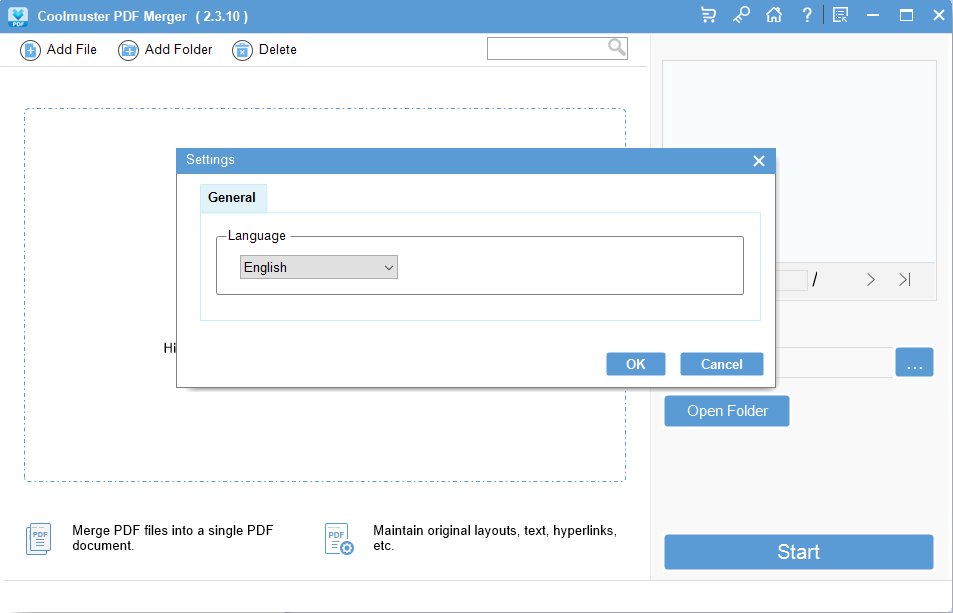Go to next preview page arrow
Image resolution: width=953 pixels, height=613 pixels.
[x=871, y=279]
